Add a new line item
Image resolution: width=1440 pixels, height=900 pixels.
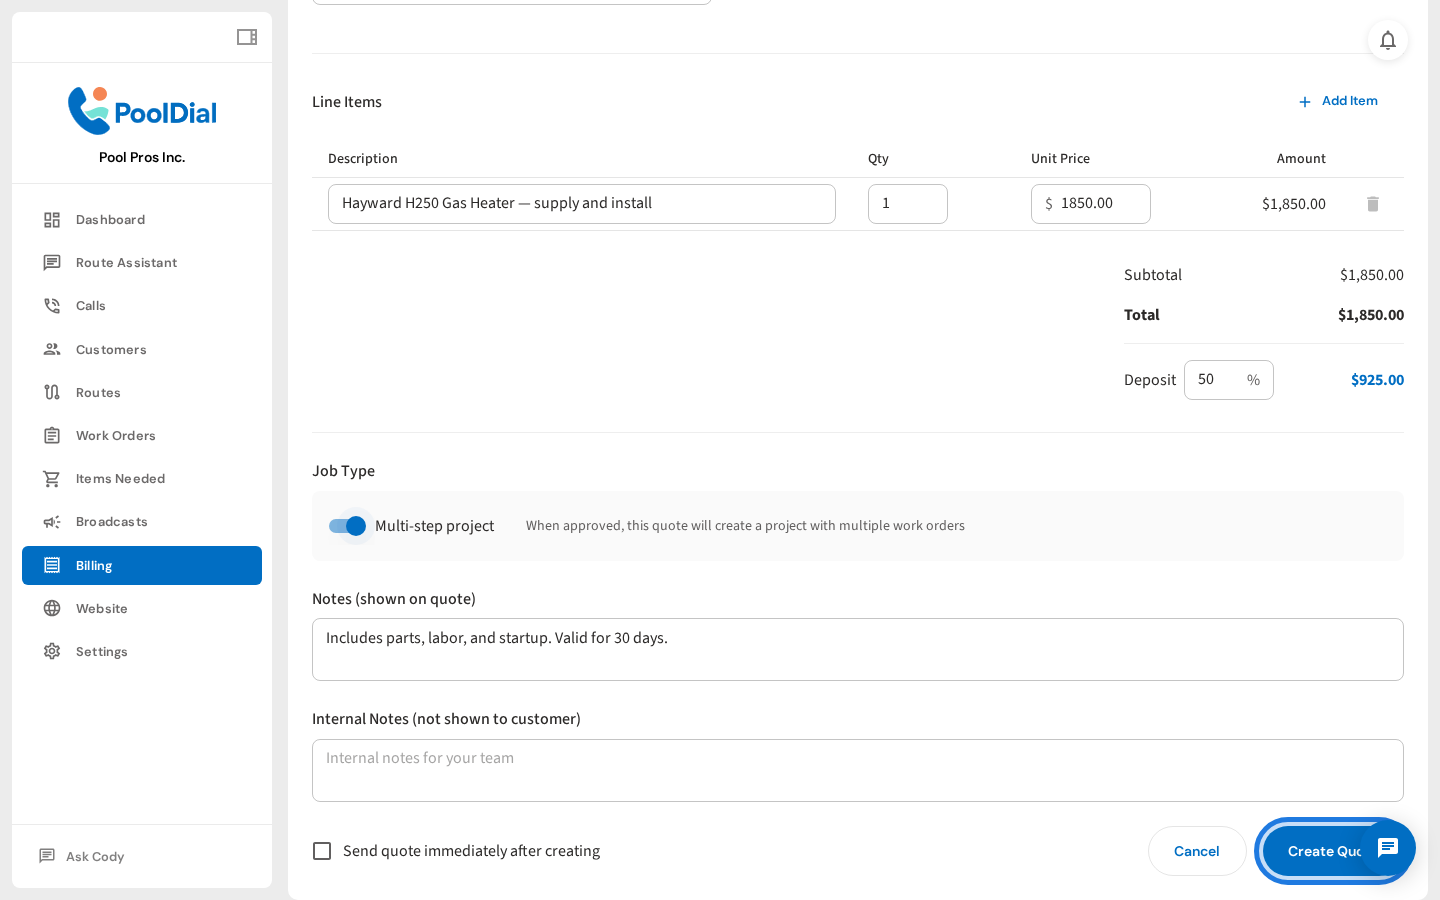1339,101
